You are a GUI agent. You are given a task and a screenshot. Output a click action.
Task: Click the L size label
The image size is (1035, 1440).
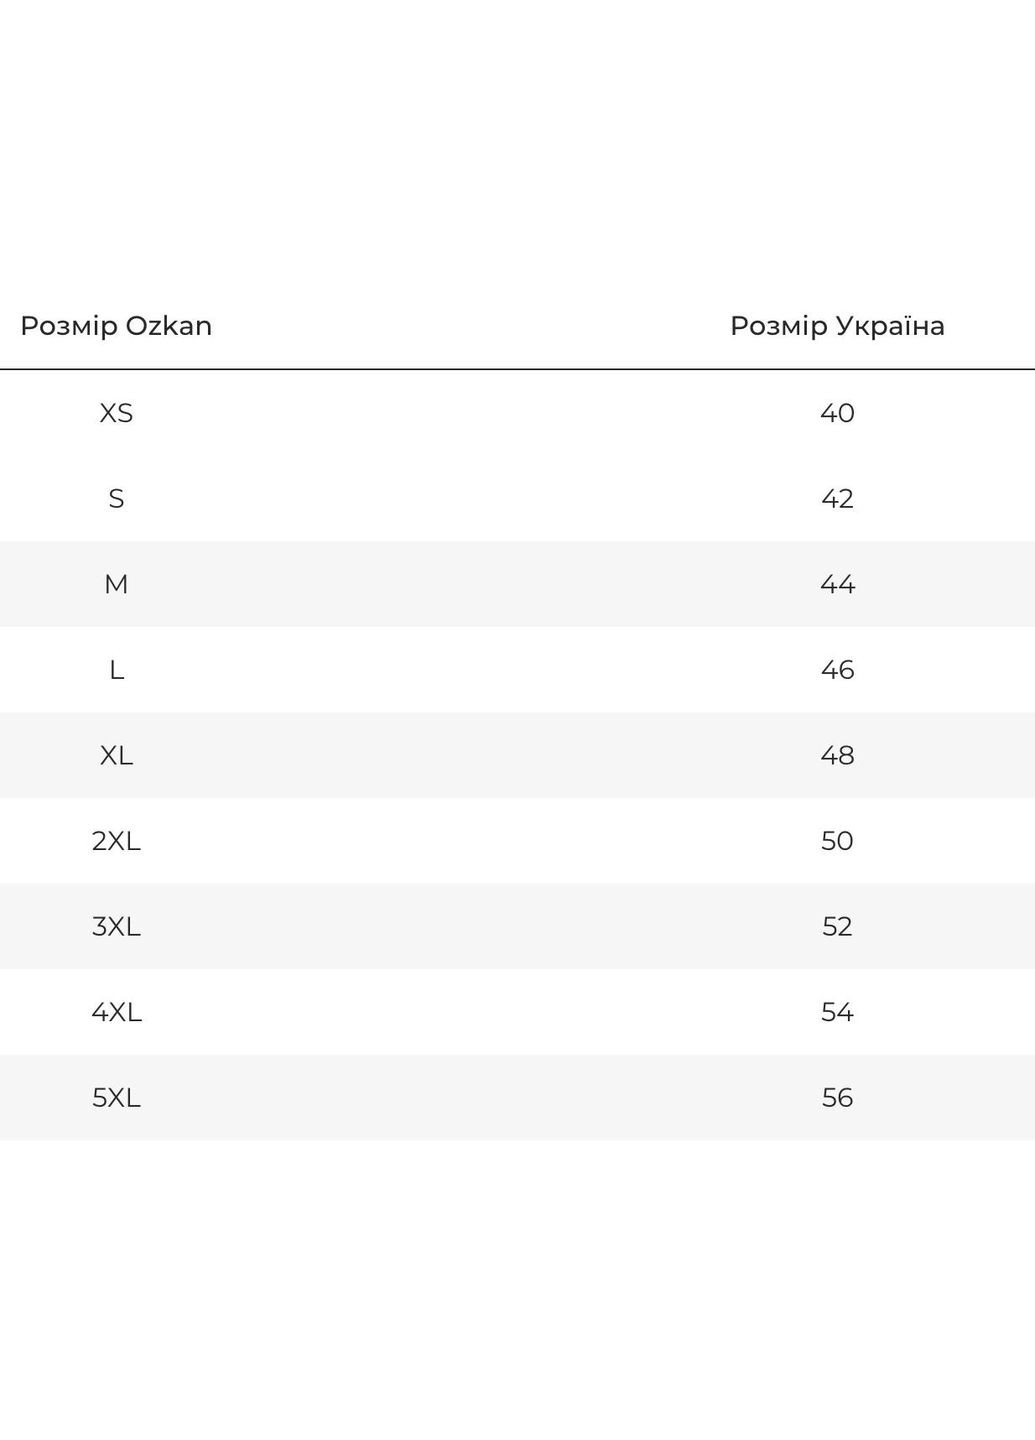116,670
